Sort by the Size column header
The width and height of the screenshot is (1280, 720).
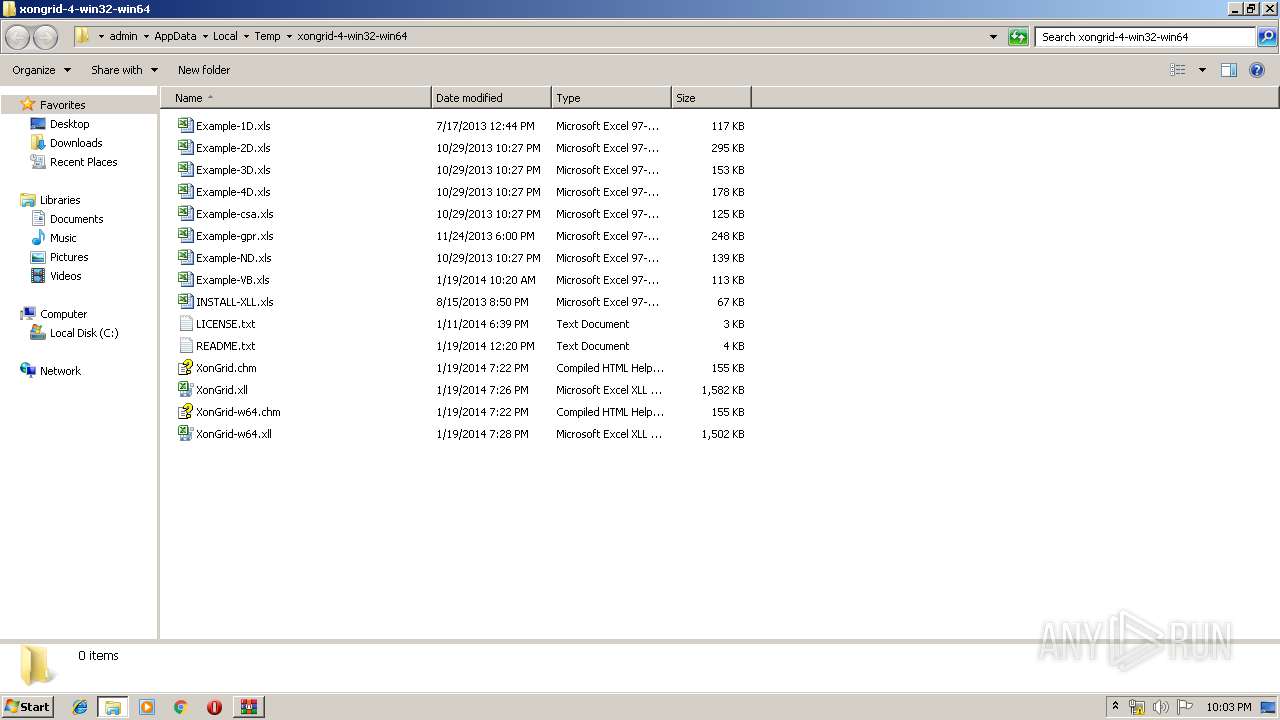[711, 98]
